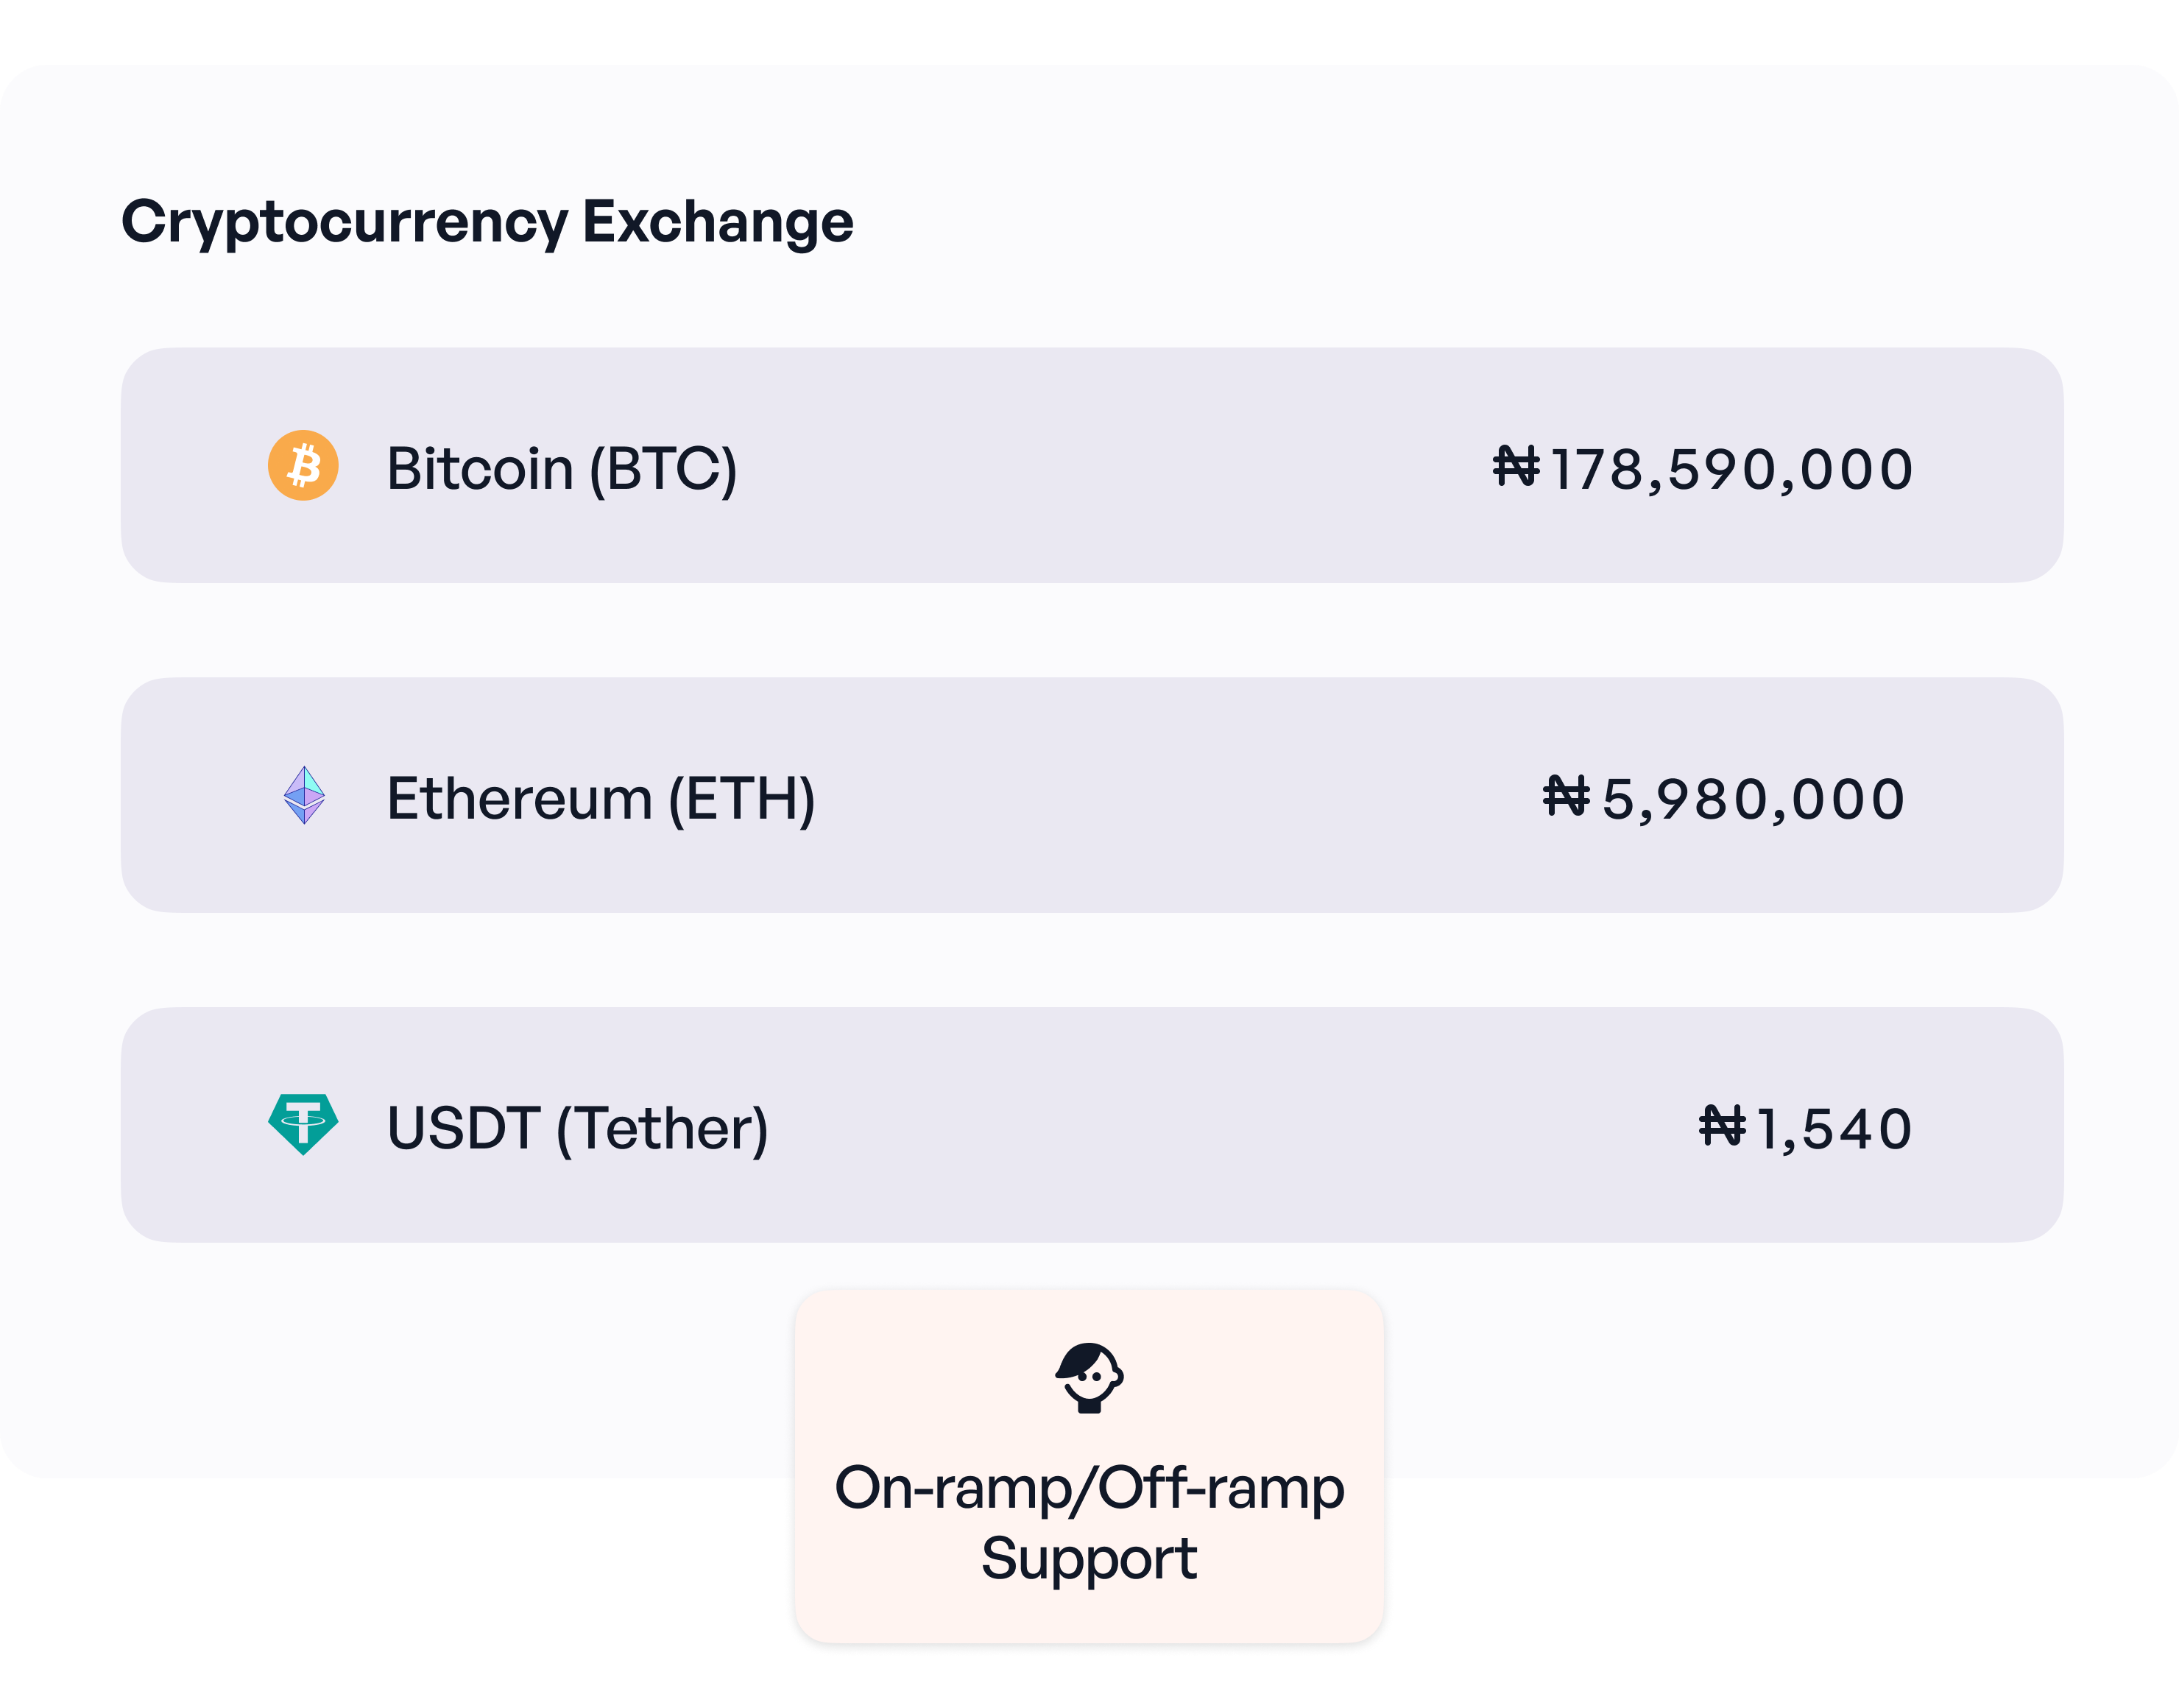Select the word Bitcoin in first row
Viewport: 2179px width, 1708px height.
[480, 468]
